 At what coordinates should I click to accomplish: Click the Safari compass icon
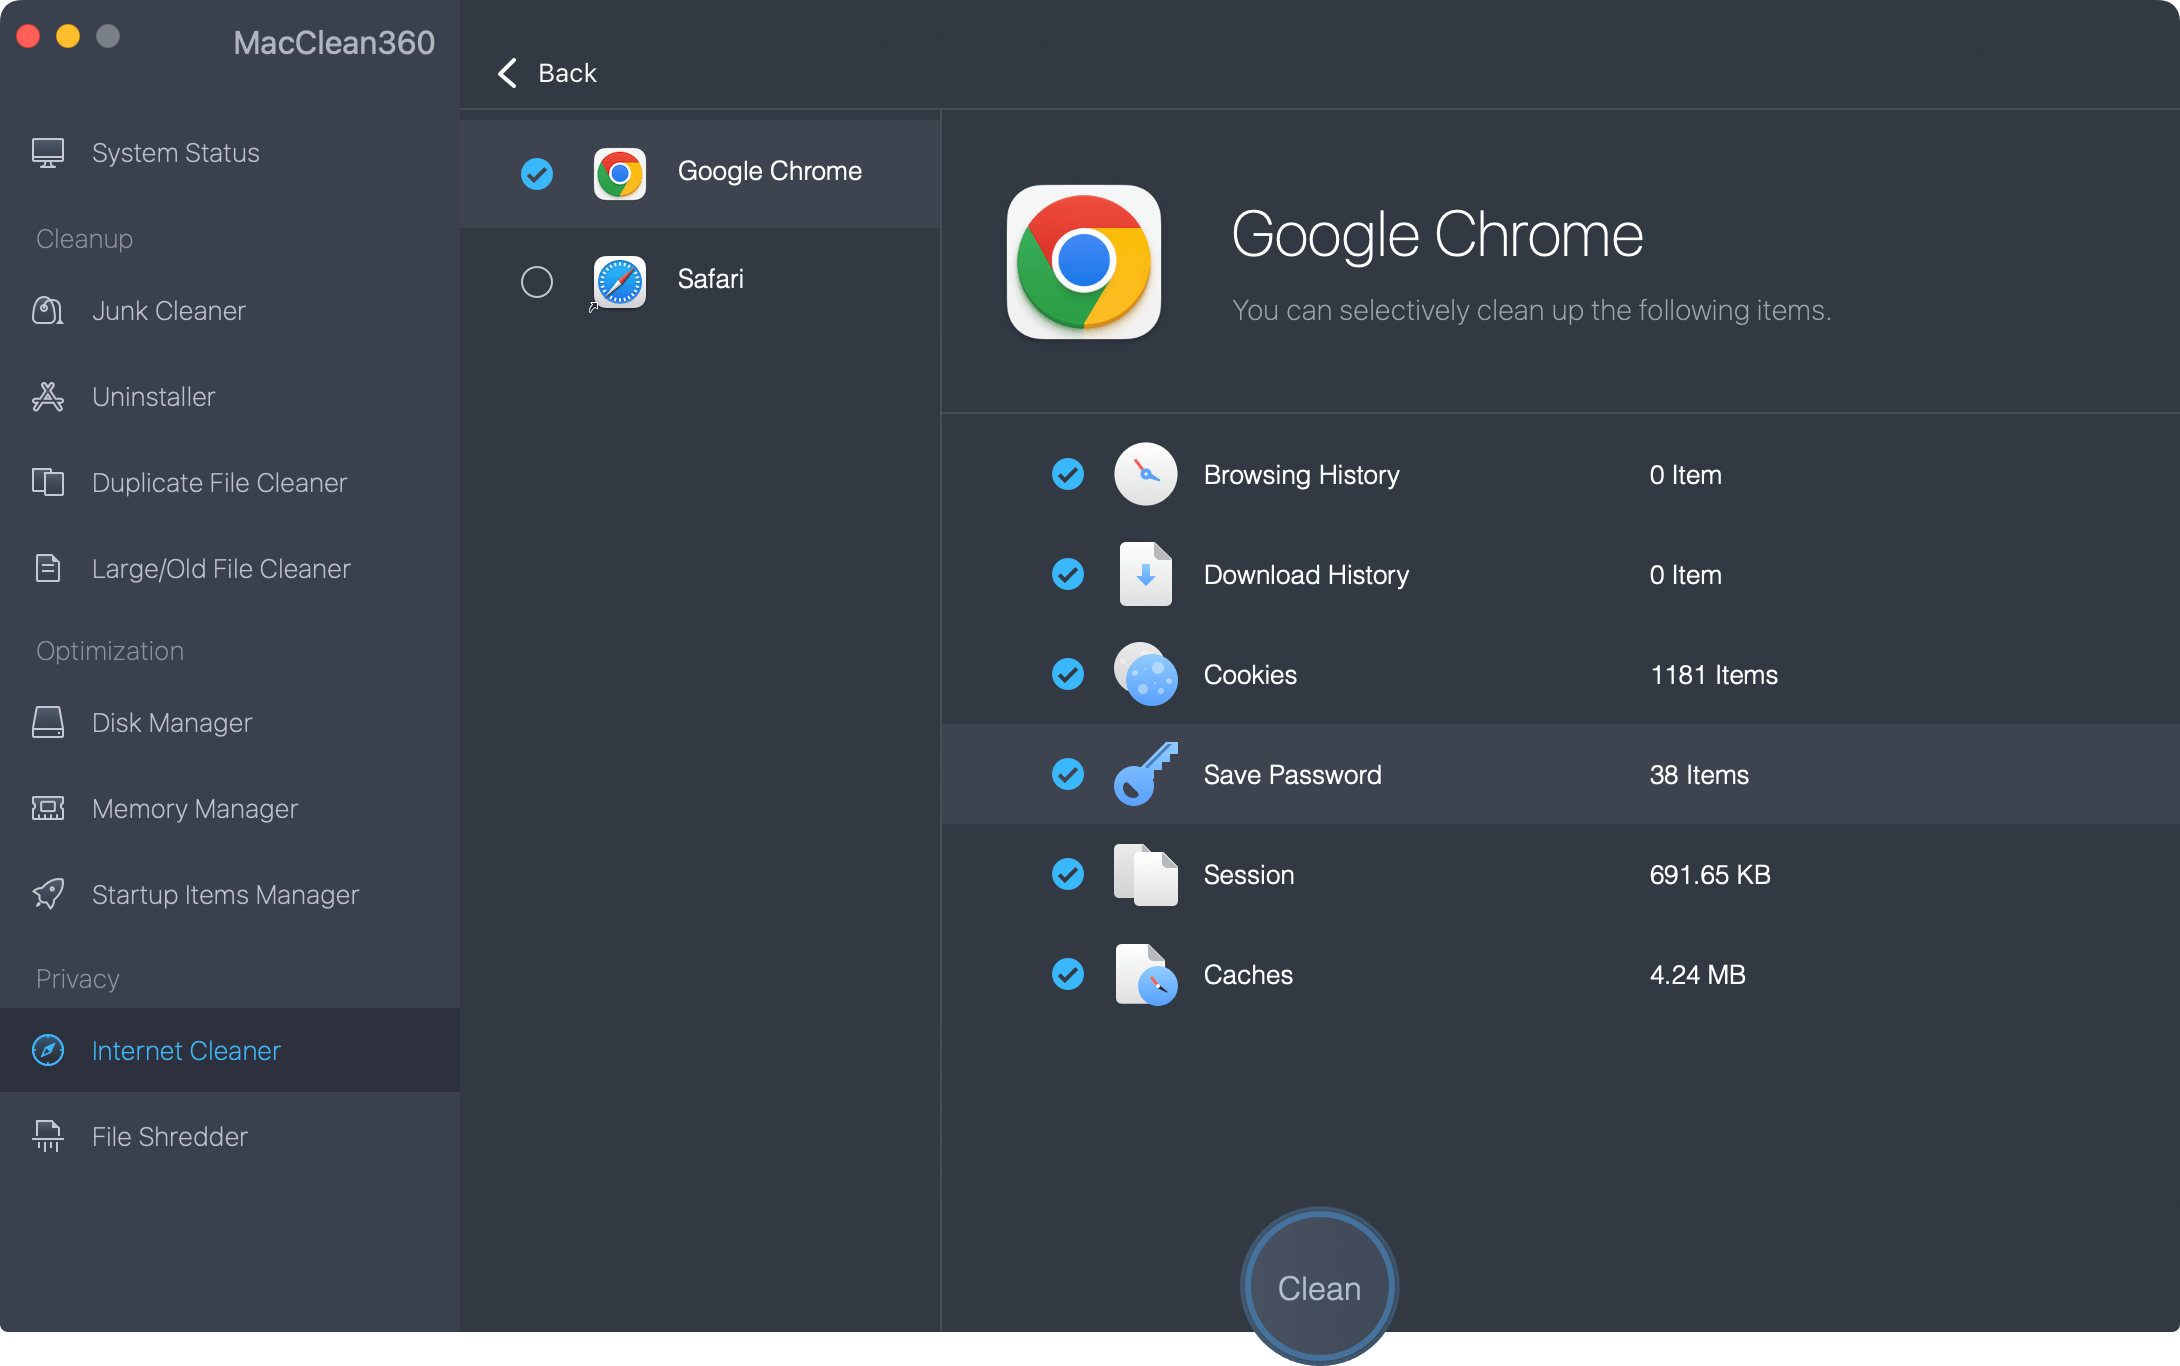(x=619, y=281)
